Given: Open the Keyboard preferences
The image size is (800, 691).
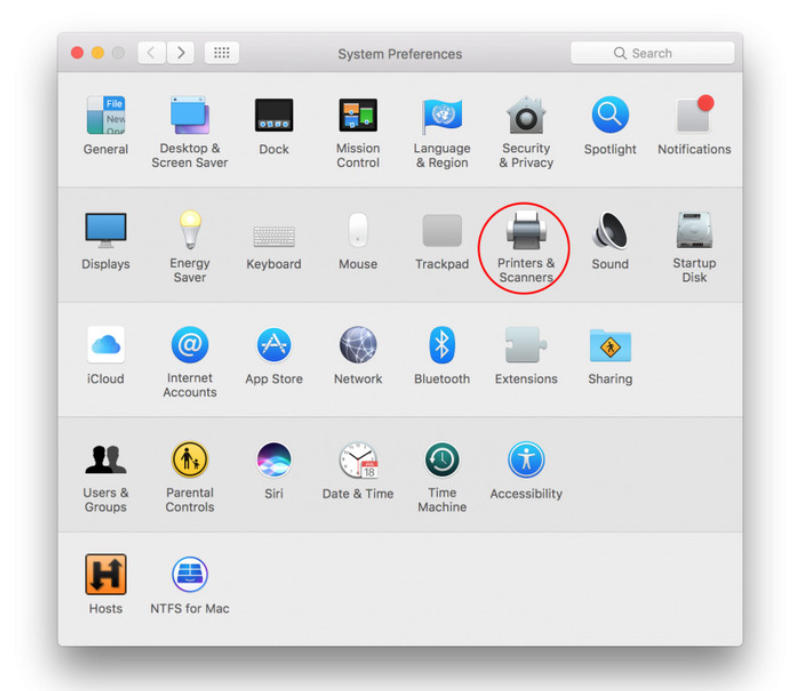Looking at the screenshot, I should 274,232.
